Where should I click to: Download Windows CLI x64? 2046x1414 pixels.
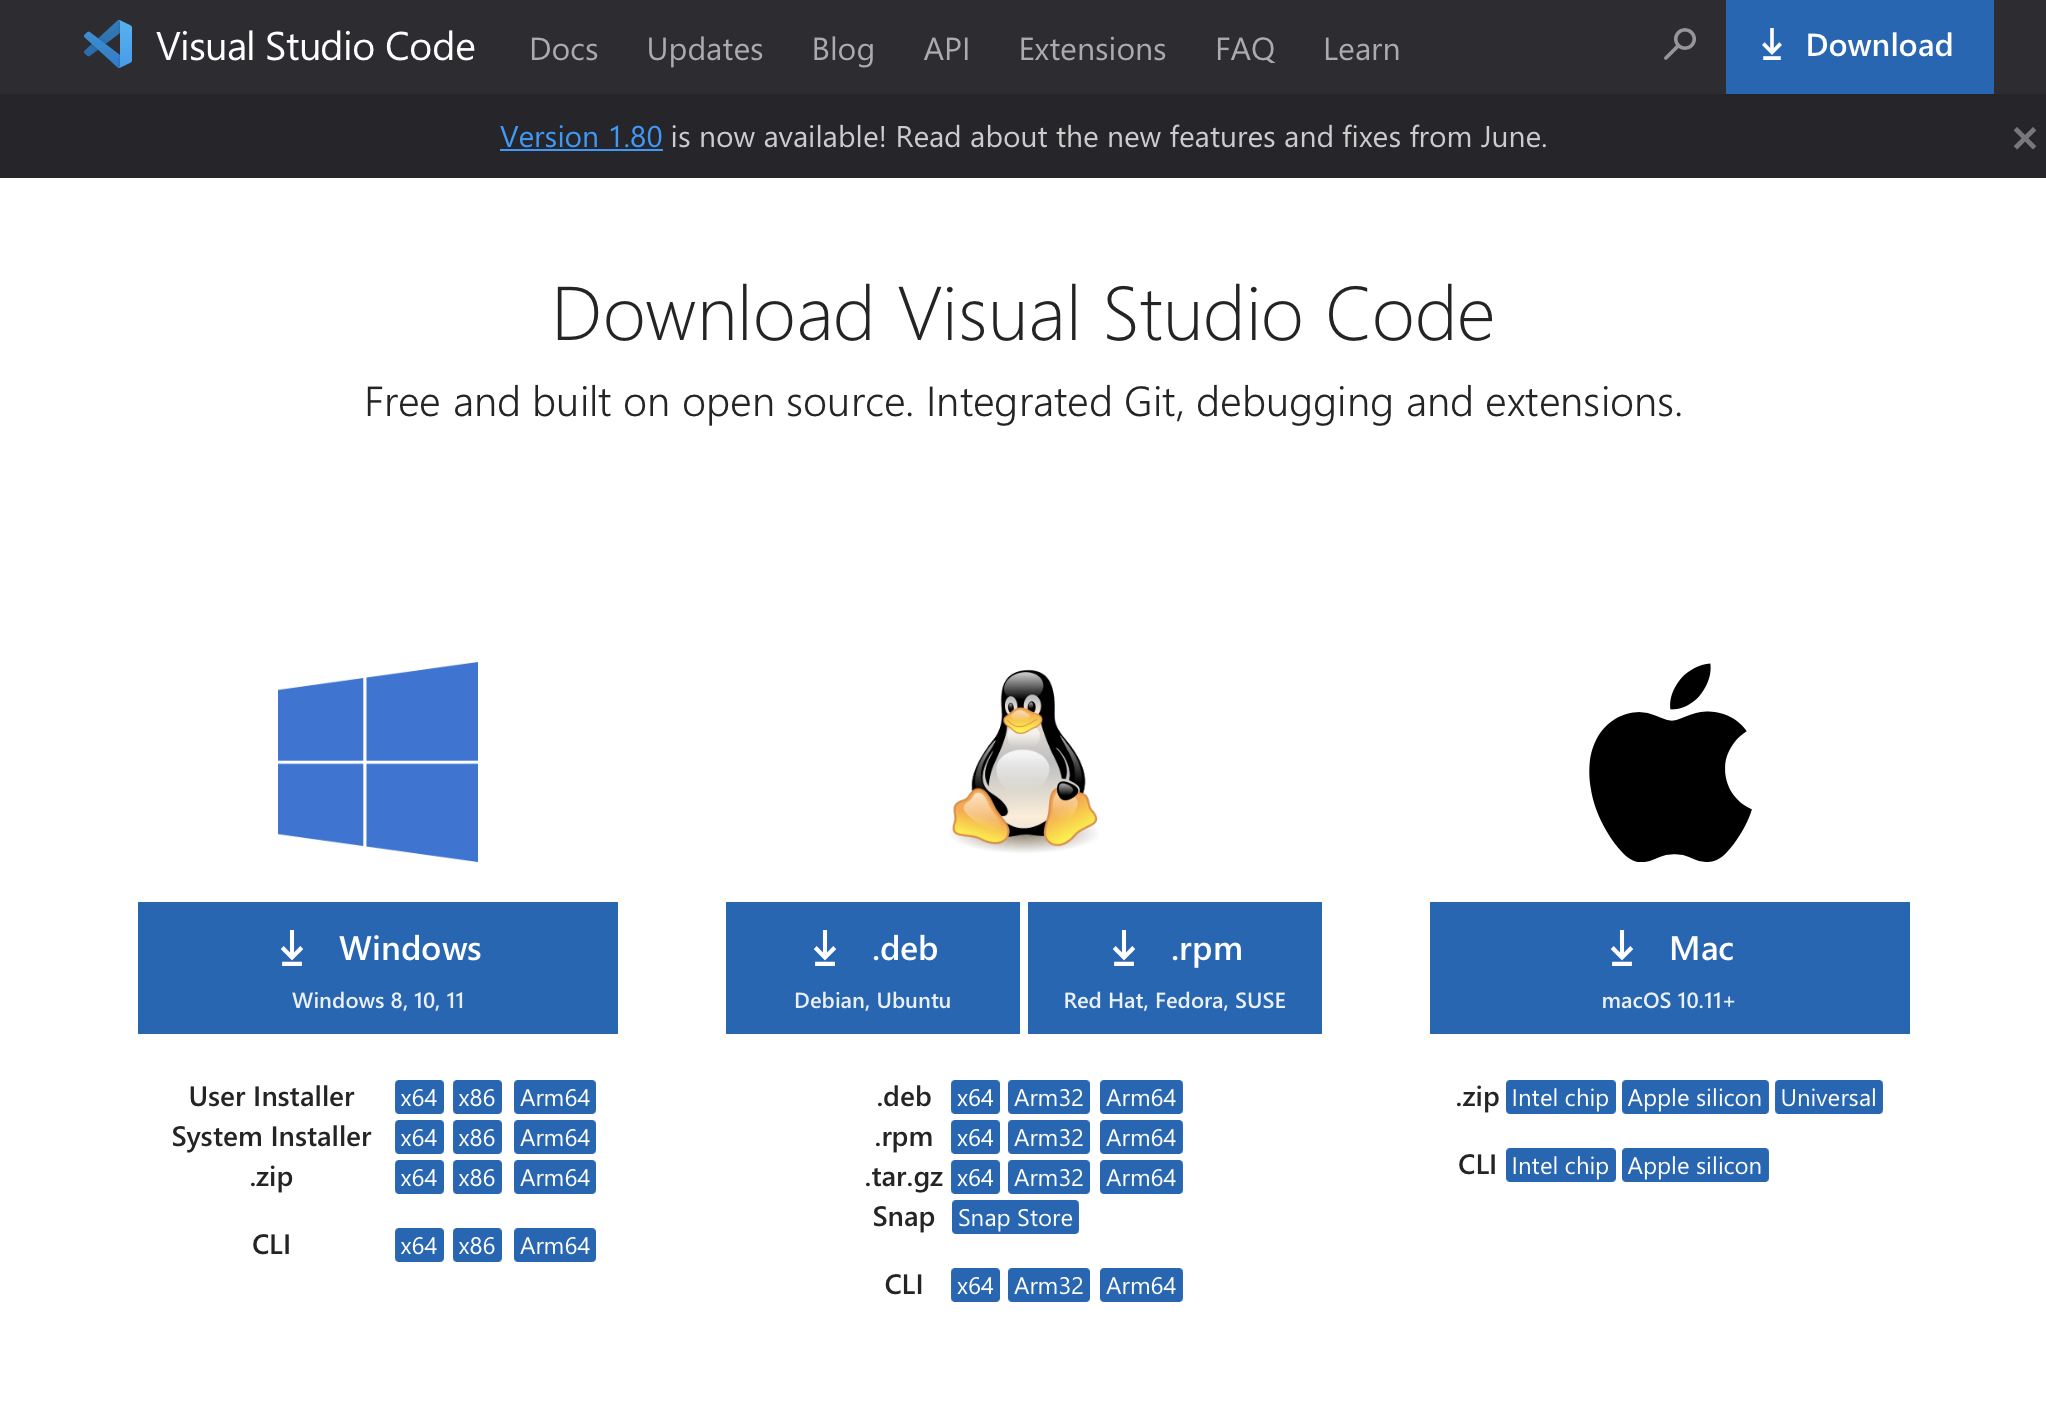pyautogui.click(x=419, y=1246)
